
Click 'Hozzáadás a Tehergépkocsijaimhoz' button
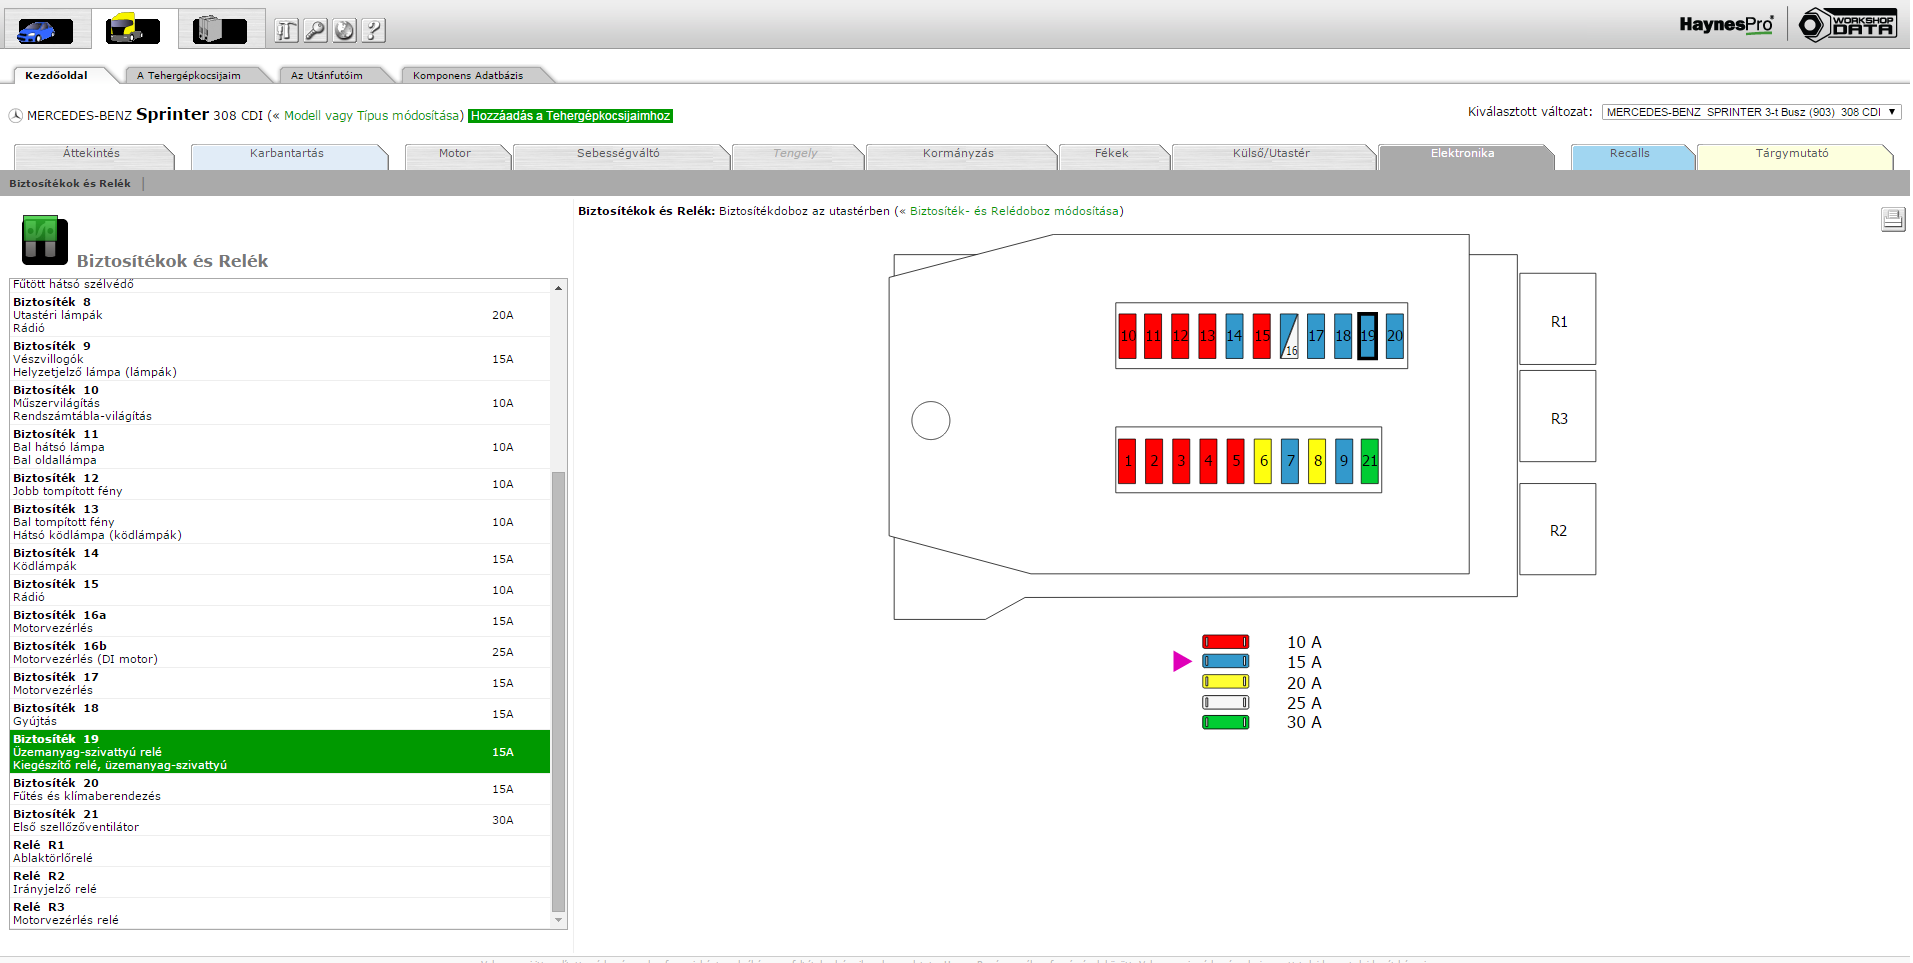click(x=570, y=116)
